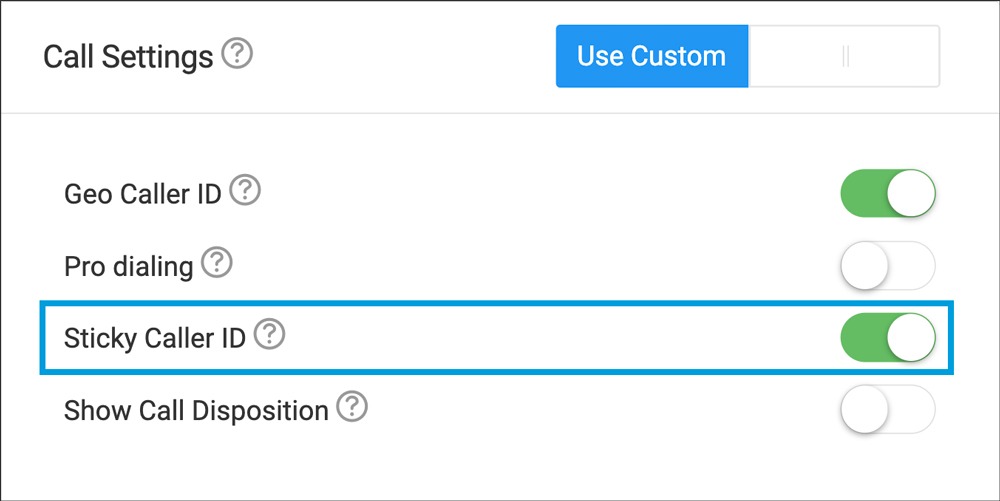1000x501 pixels.
Task: Enable the Pro dialing switch
Action: coord(887,266)
